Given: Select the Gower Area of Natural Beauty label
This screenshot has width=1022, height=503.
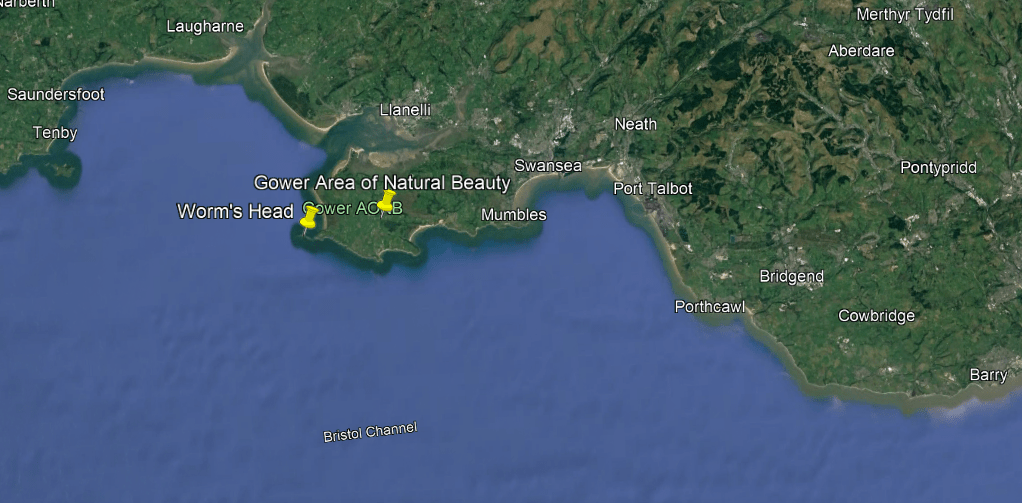Looking at the screenshot, I should tap(382, 182).
